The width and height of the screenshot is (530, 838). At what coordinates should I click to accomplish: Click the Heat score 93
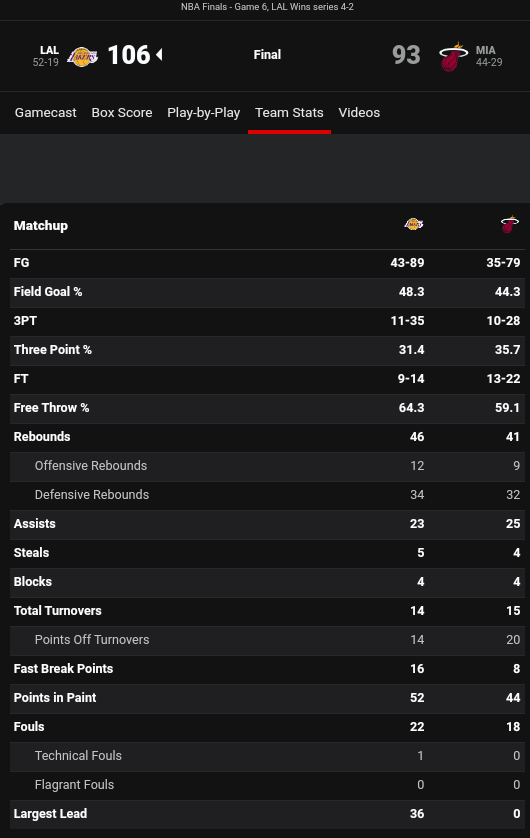pos(406,55)
